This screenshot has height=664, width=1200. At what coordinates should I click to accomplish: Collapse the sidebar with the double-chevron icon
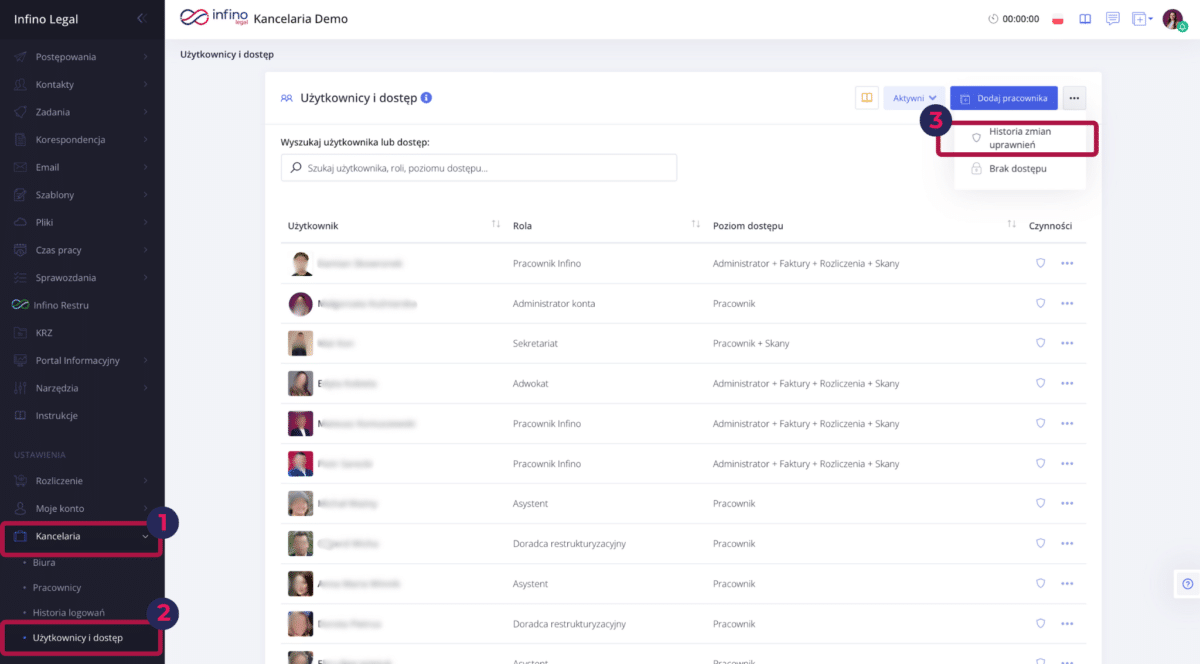coord(141,19)
